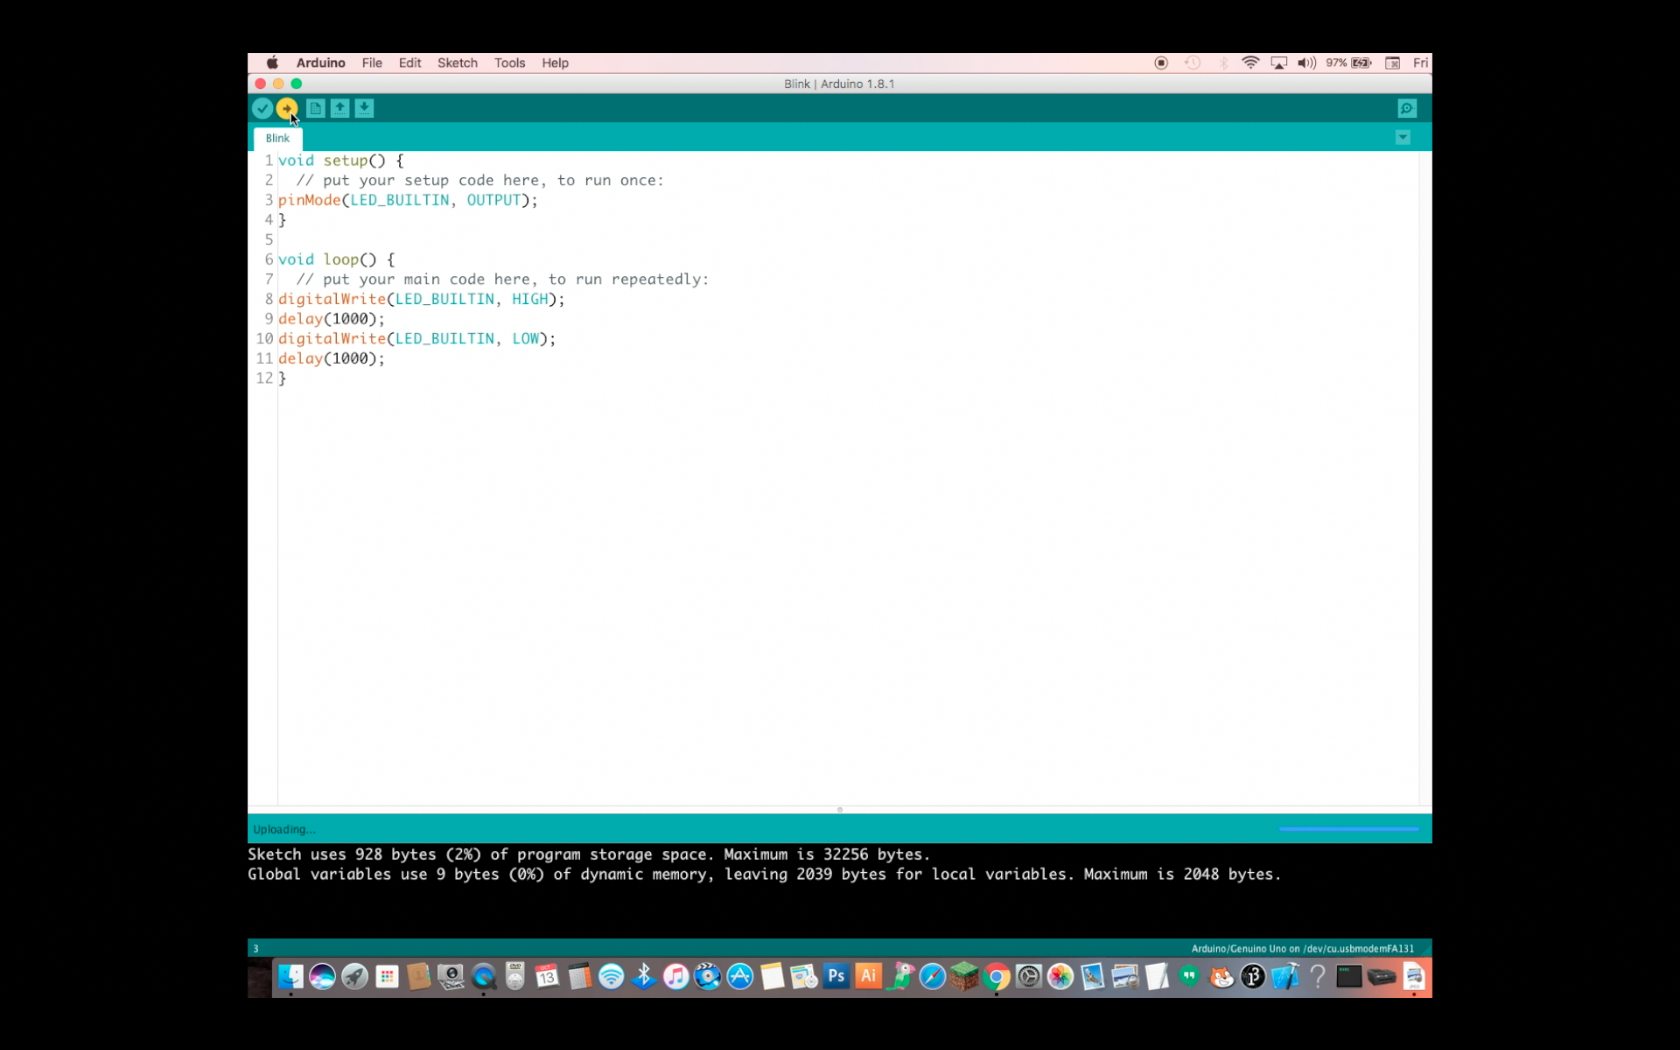Open iTunes from the dock

click(x=676, y=976)
